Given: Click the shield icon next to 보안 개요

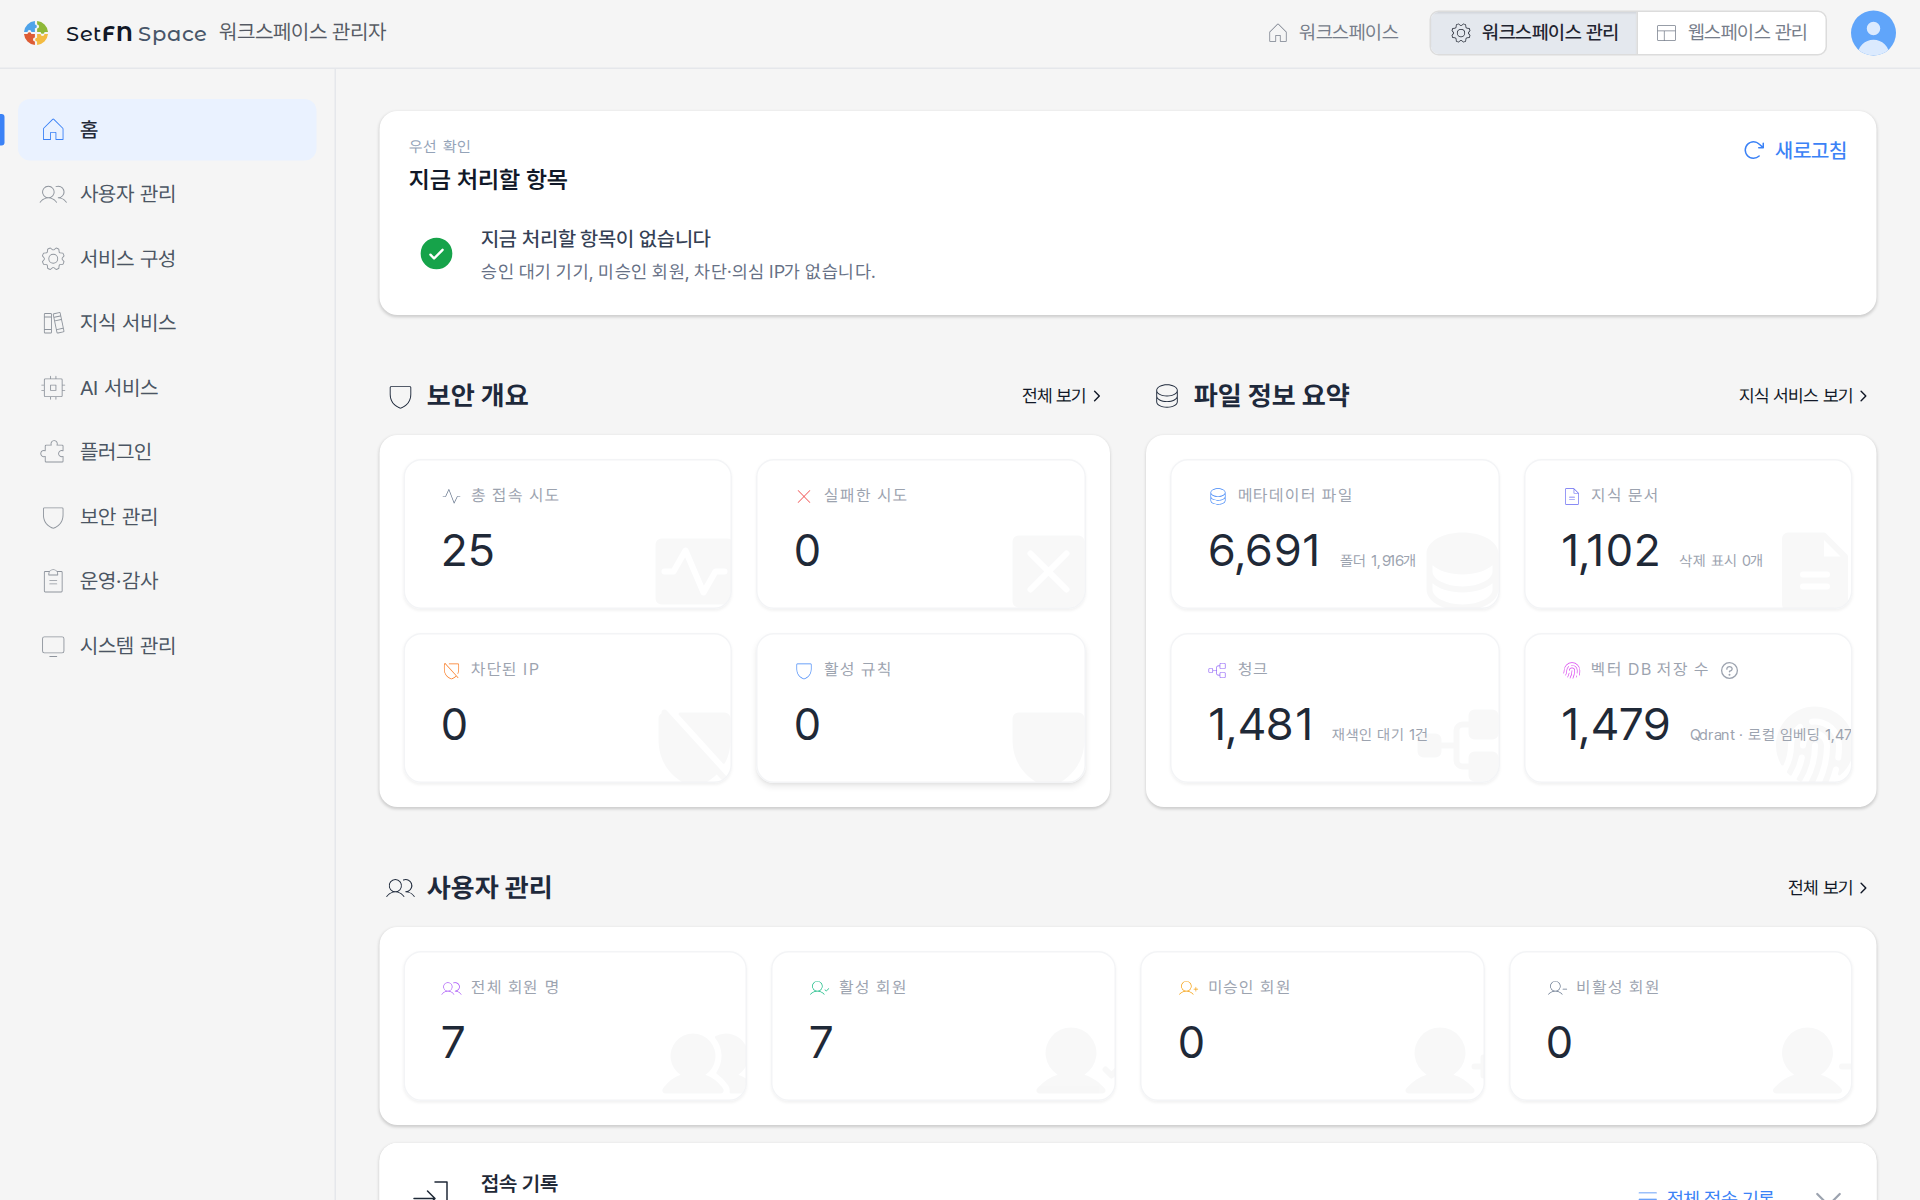Looking at the screenshot, I should point(400,396).
